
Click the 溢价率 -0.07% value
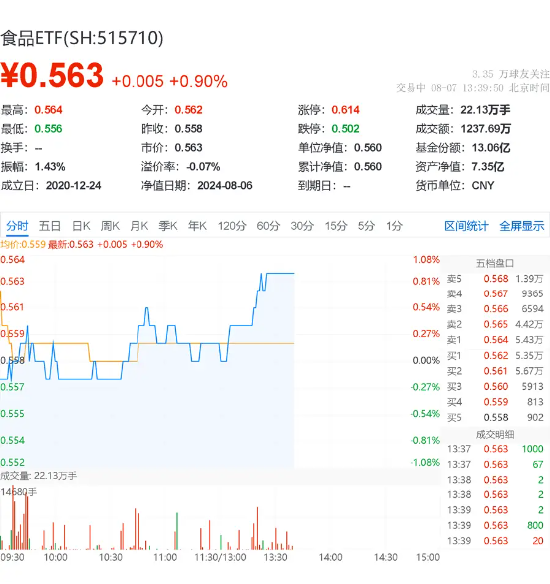point(203,166)
